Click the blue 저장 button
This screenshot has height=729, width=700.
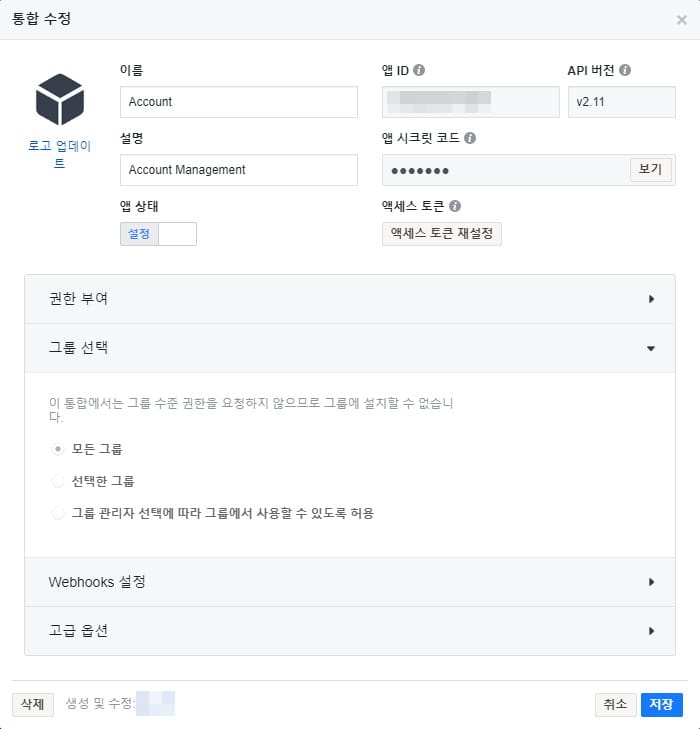(661, 704)
